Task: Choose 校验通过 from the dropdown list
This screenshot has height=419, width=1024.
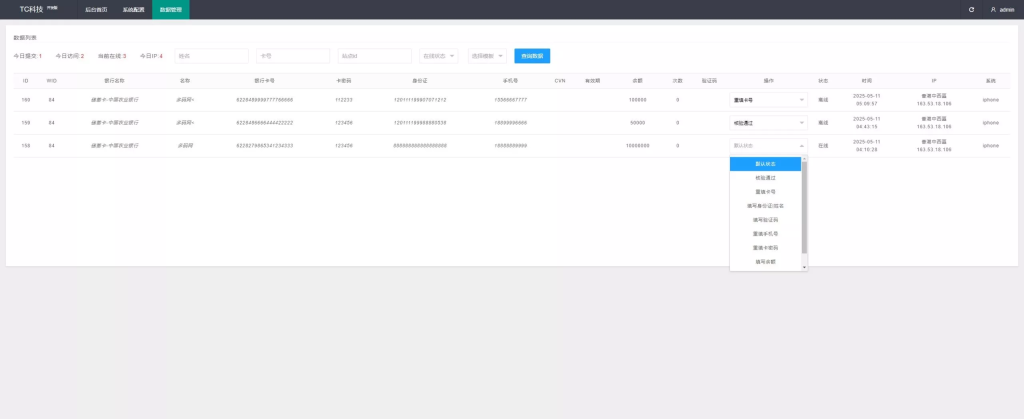Action: [x=765, y=178]
